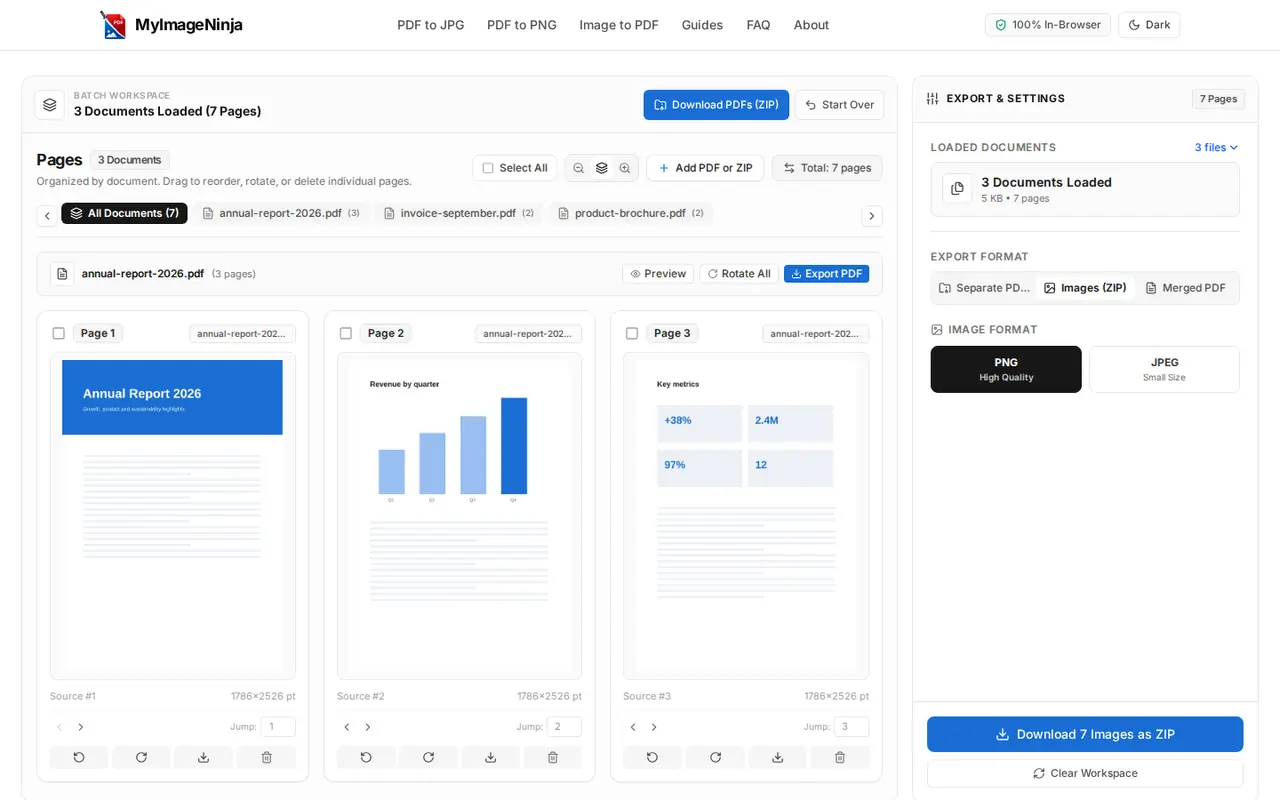Choose JPEG Small Size image format

click(x=1164, y=369)
